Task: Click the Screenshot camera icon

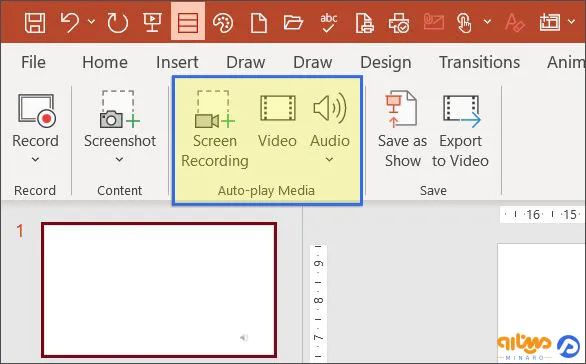Action: click(120, 109)
